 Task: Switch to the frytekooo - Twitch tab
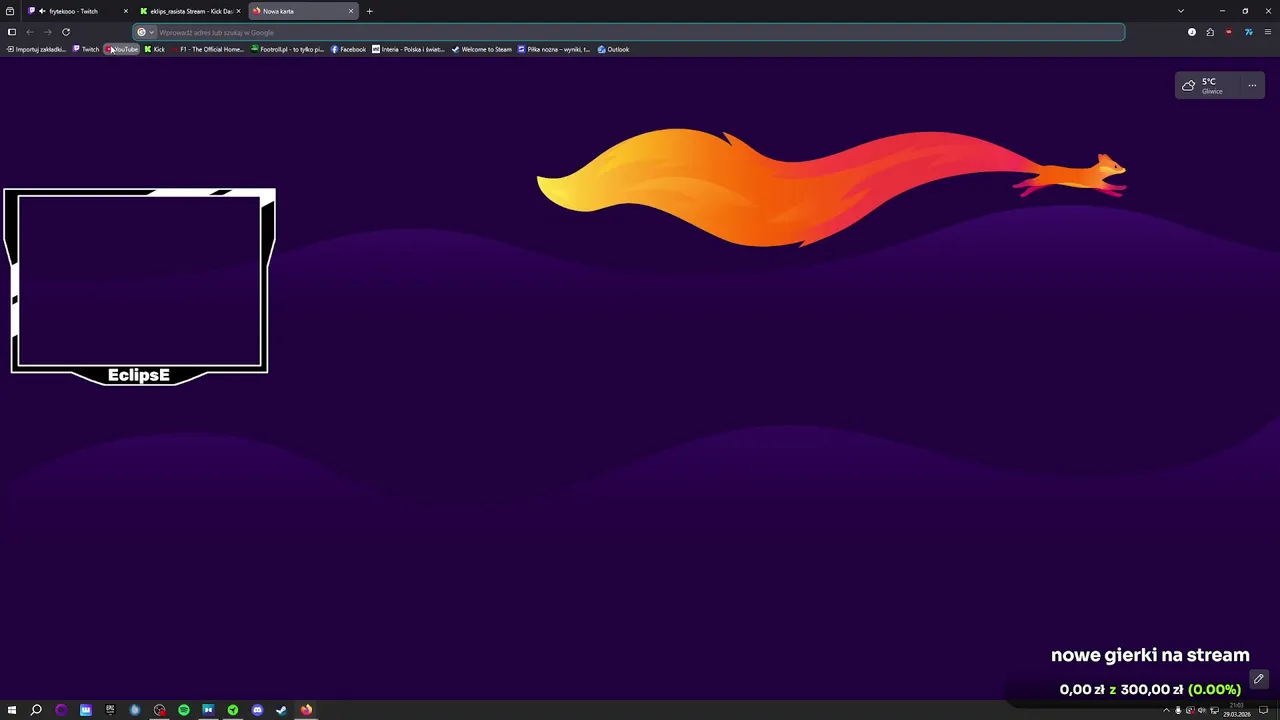pos(77,11)
